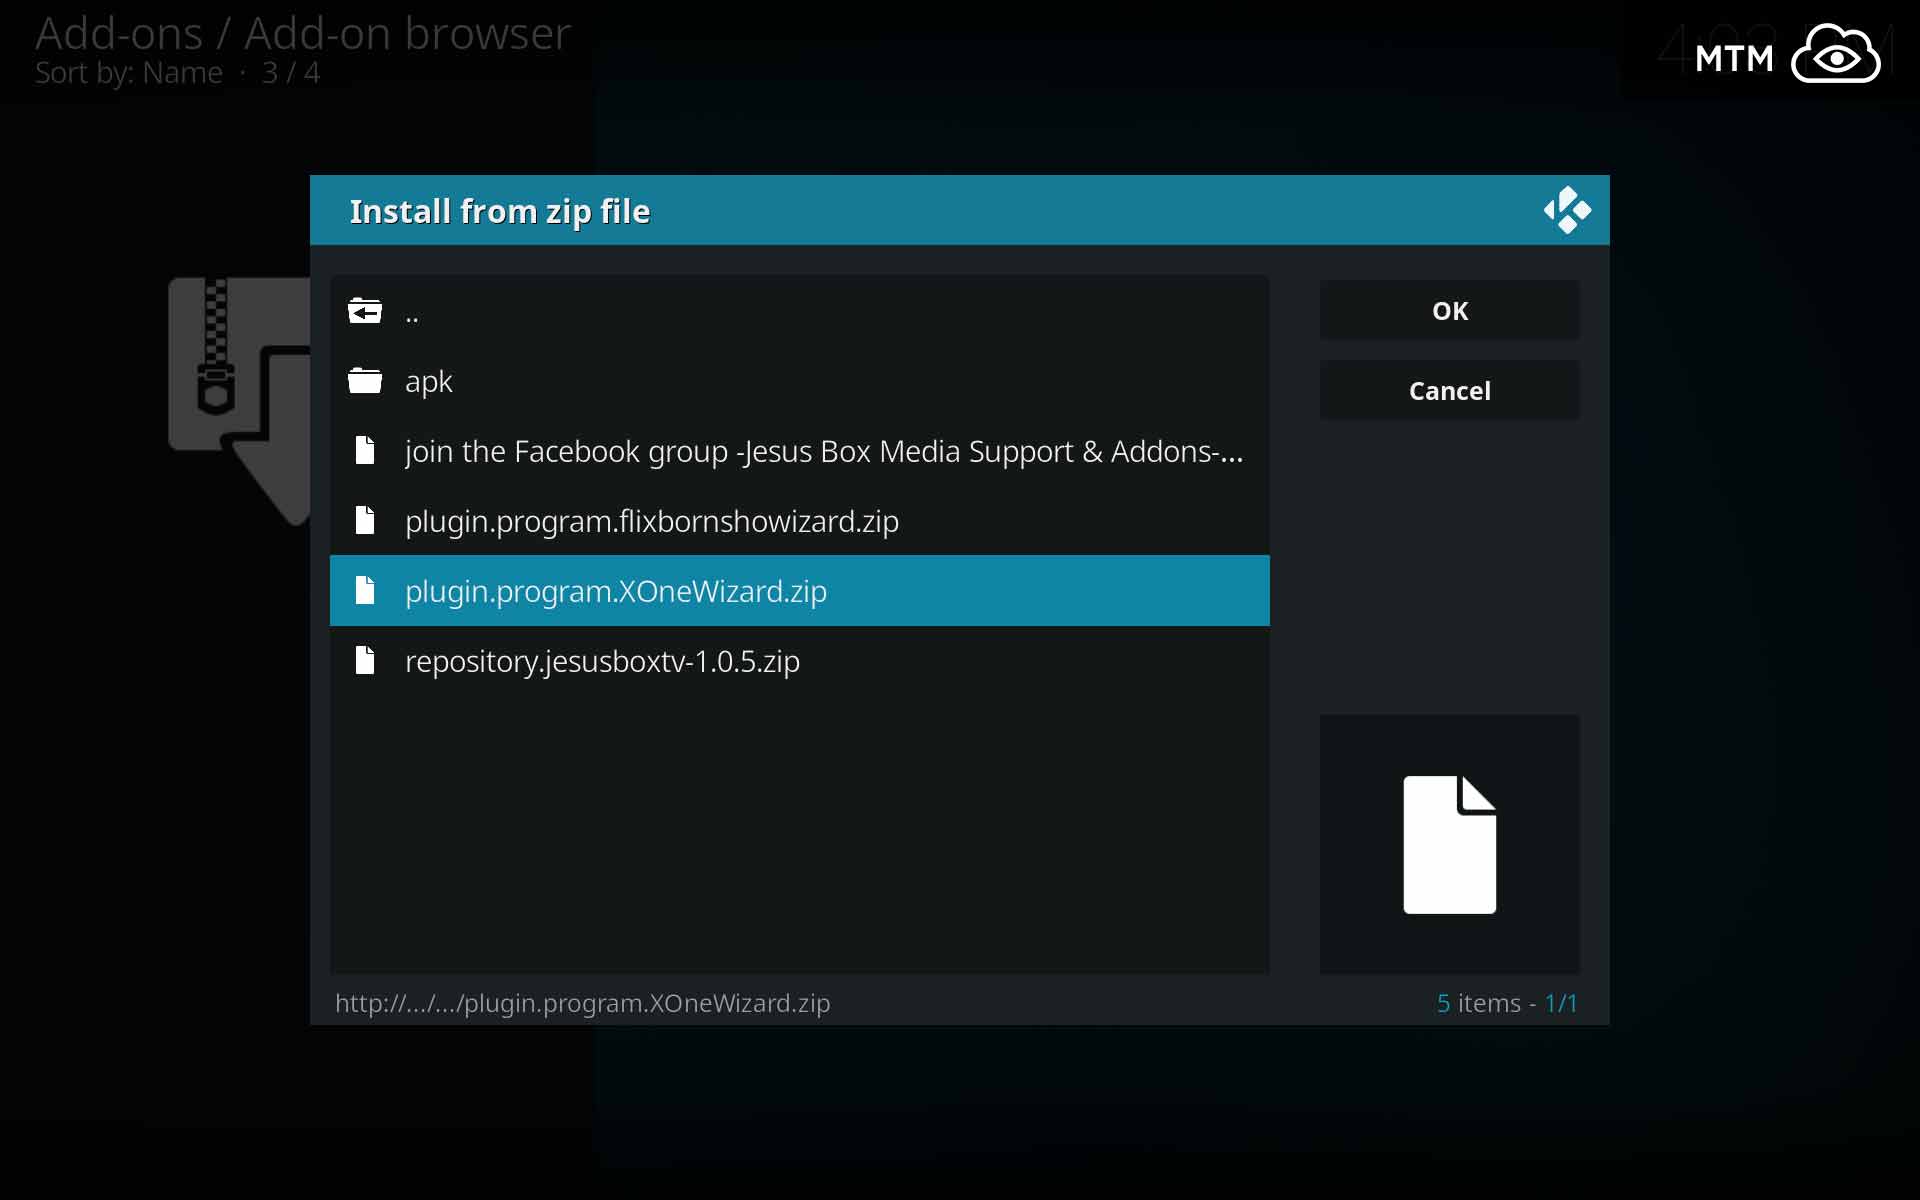
Task: Click file icon beside XOneWizard zip
Action: 365,590
